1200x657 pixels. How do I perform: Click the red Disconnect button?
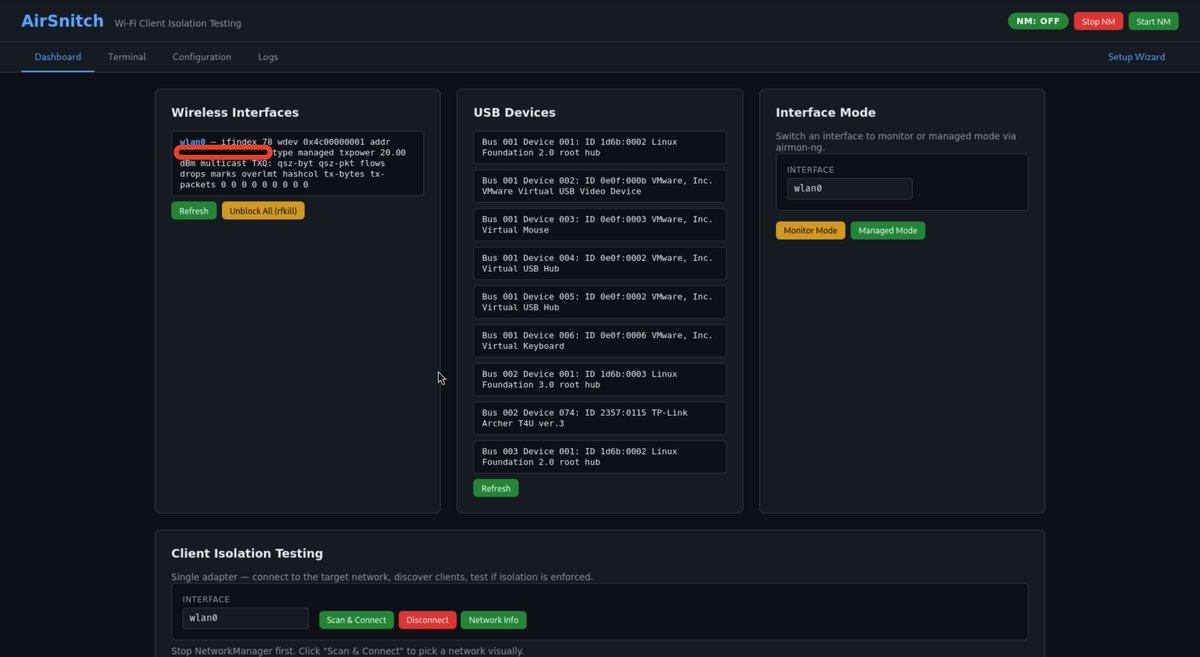tap(427, 620)
